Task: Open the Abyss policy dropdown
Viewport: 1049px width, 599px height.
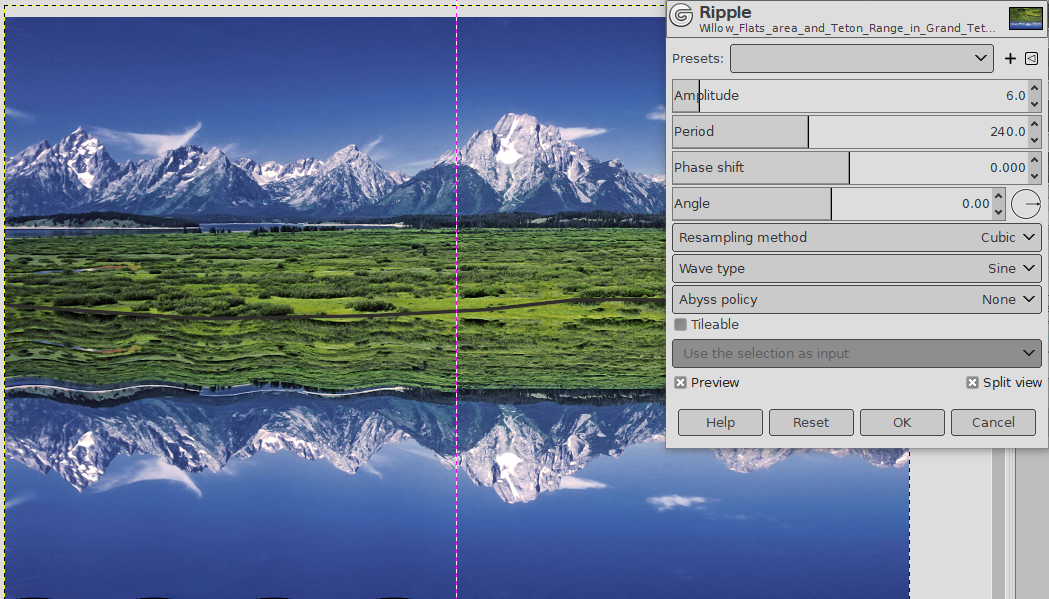Action: point(857,300)
